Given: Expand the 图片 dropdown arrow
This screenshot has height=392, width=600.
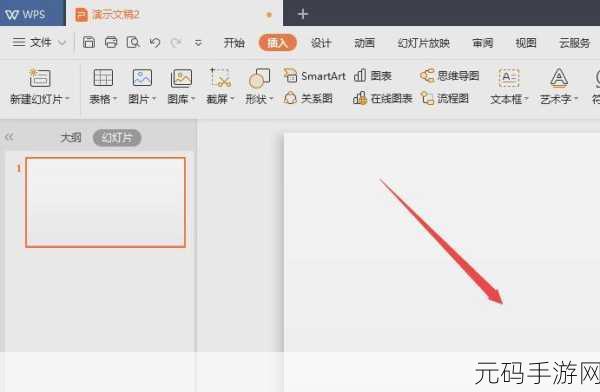Looking at the screenshot, I should 154,99.
